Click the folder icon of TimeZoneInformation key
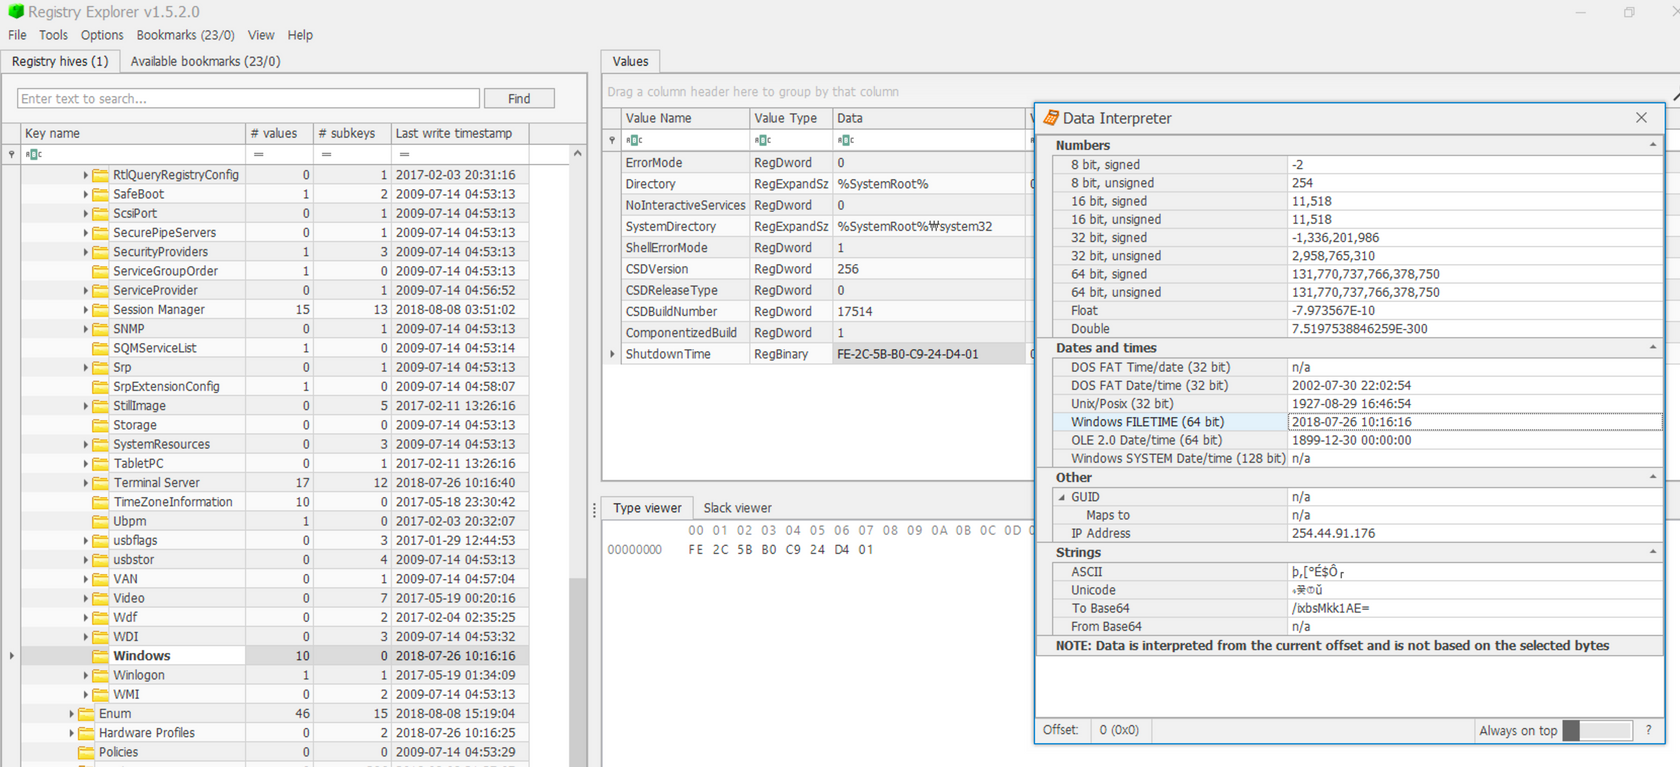 click(x=100, y=502)
